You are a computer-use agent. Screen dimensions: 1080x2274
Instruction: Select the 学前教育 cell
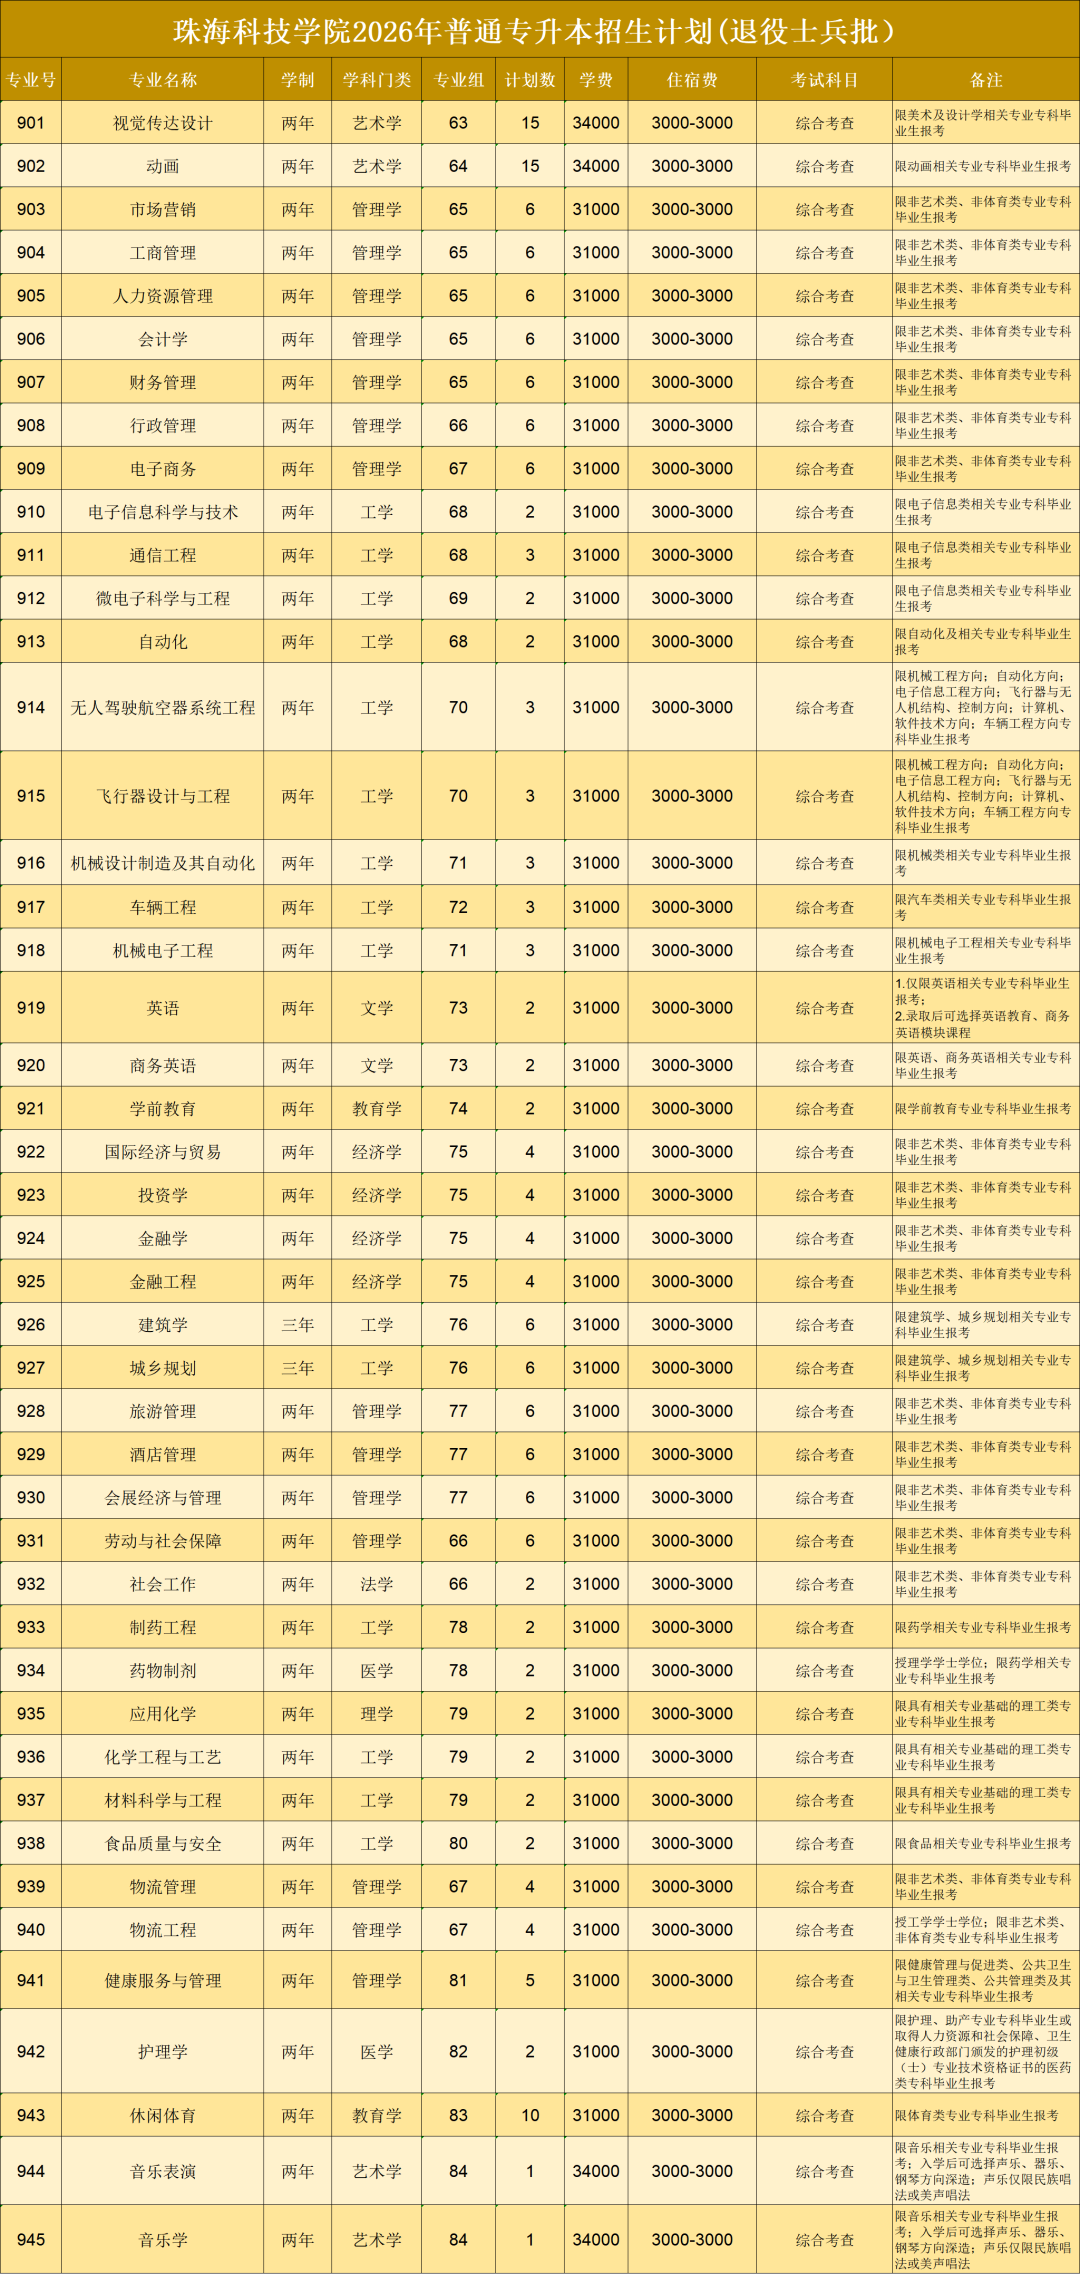coord(163,1108)
